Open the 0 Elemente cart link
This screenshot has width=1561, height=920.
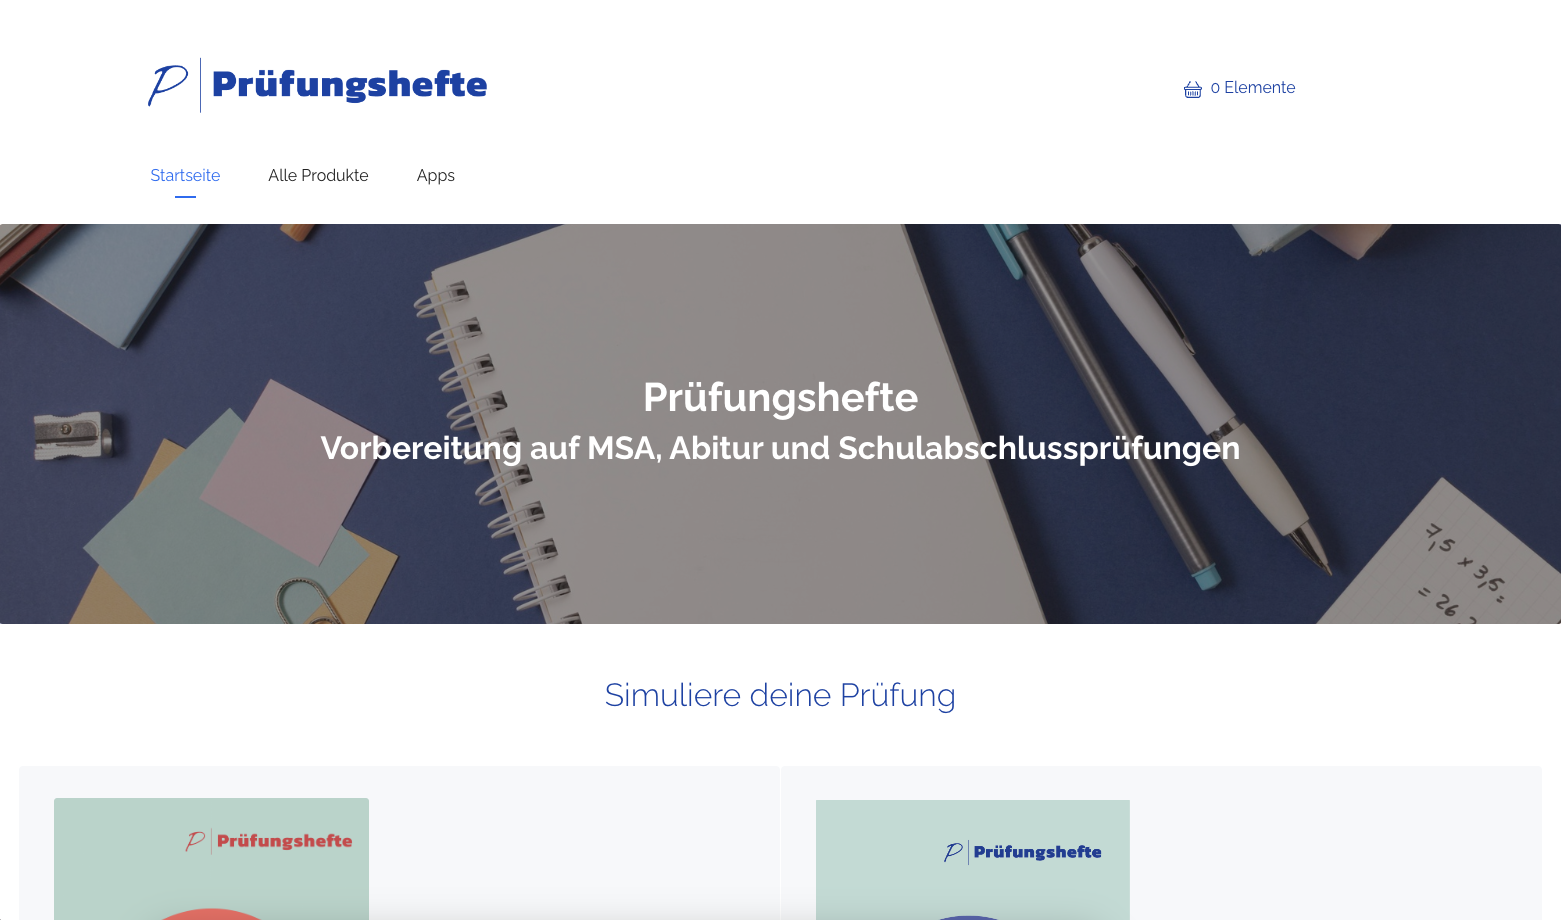pyautogui.click(x=1239, y=88)
